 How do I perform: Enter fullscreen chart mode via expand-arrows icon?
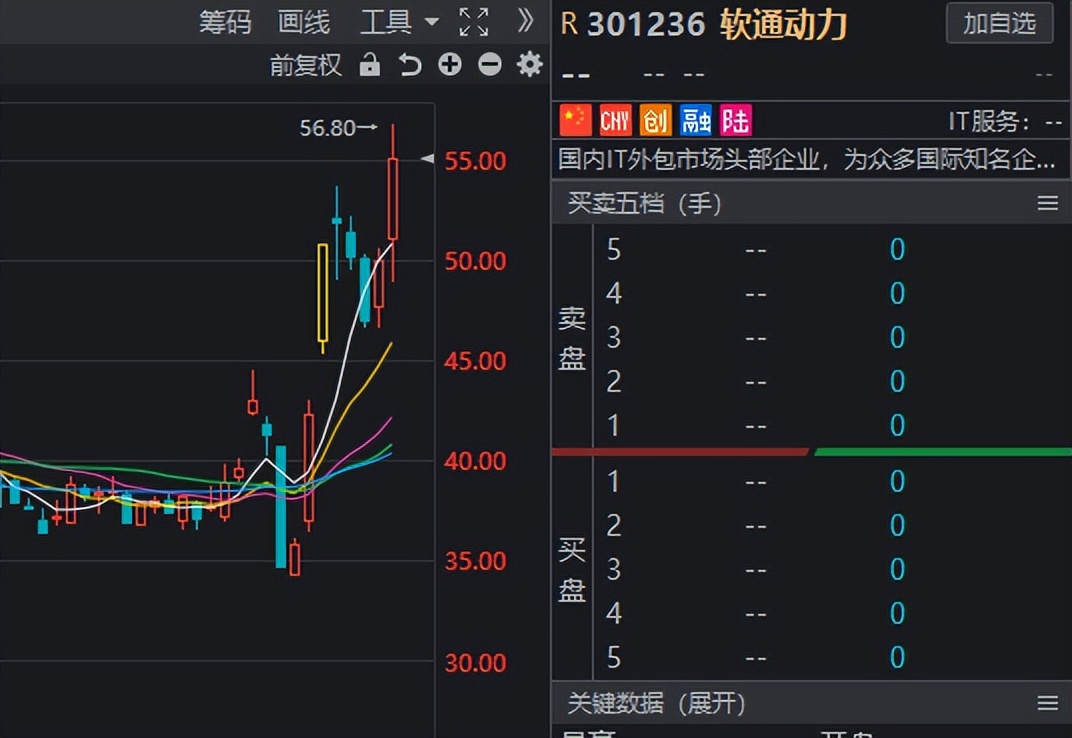click(x=473, y=22)
